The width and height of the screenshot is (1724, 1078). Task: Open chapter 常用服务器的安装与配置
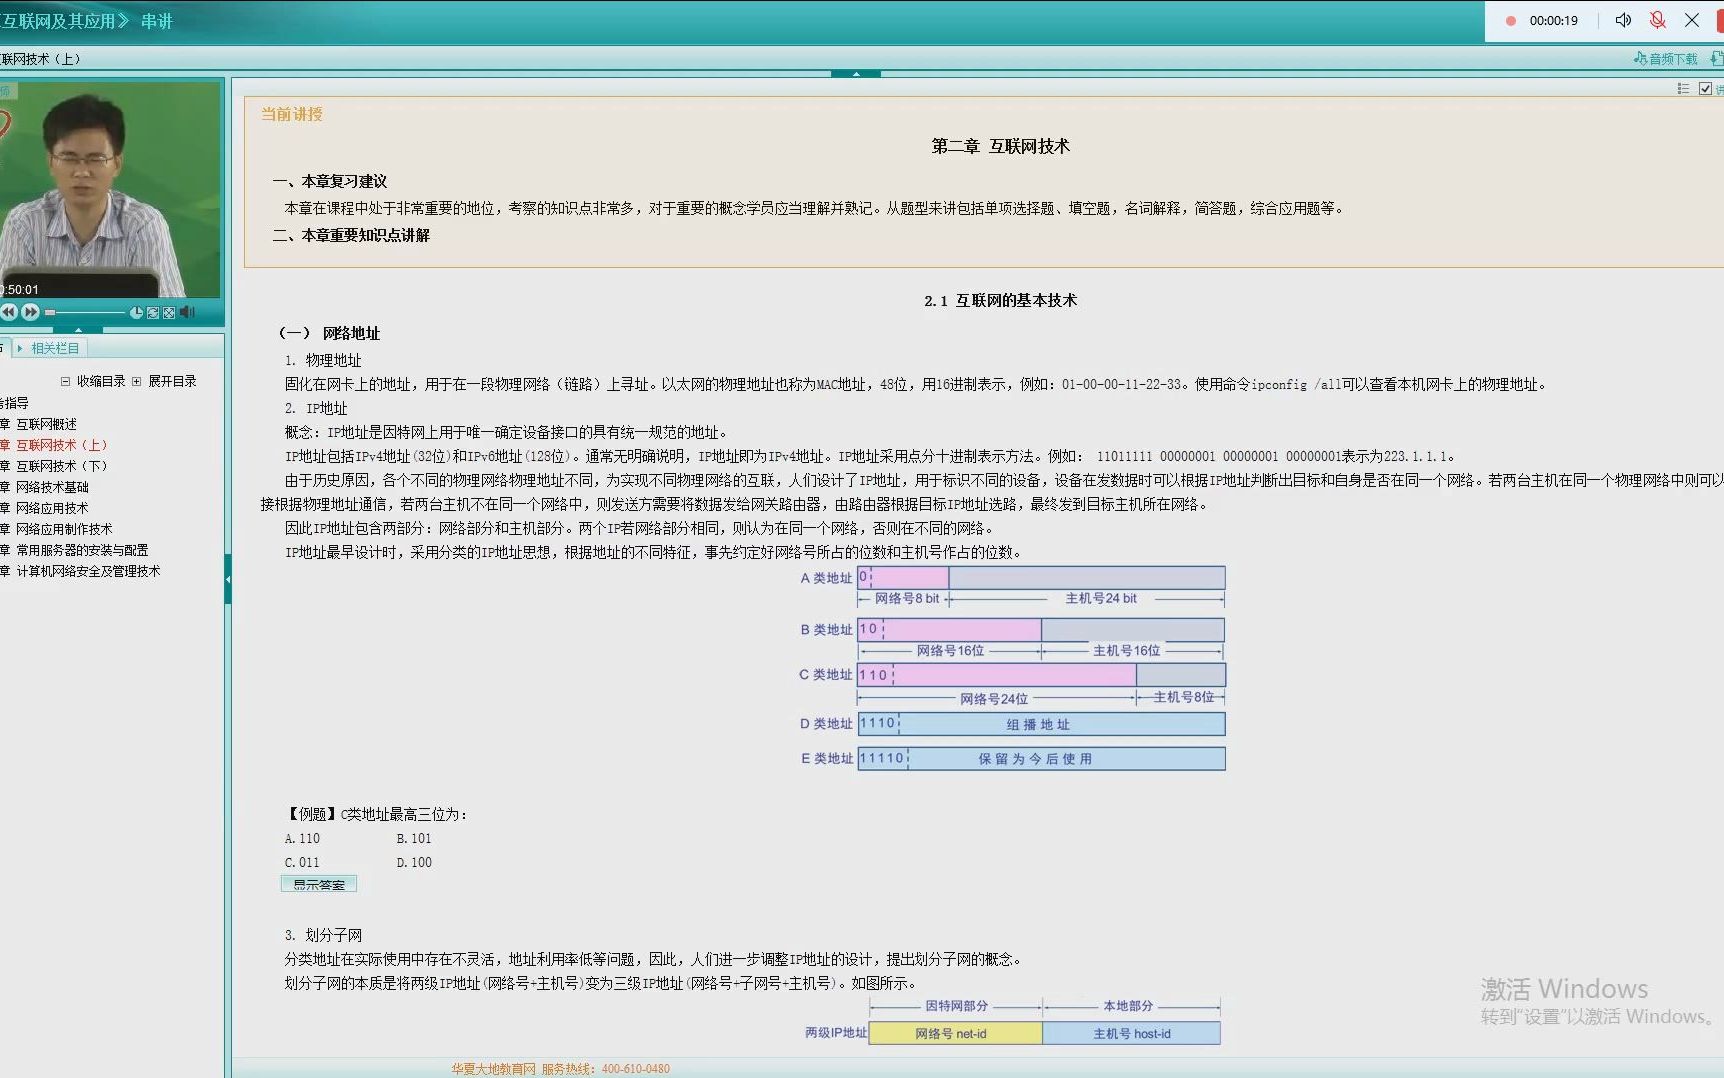pos(82,550)
